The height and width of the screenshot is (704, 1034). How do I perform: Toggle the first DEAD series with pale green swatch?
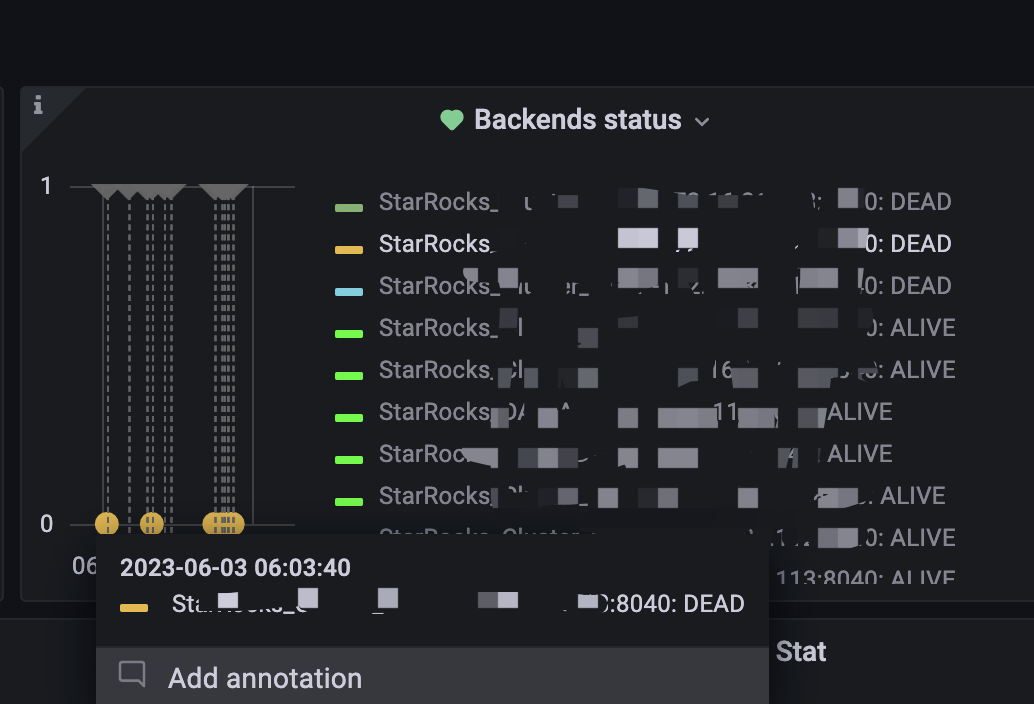(643, 202)
